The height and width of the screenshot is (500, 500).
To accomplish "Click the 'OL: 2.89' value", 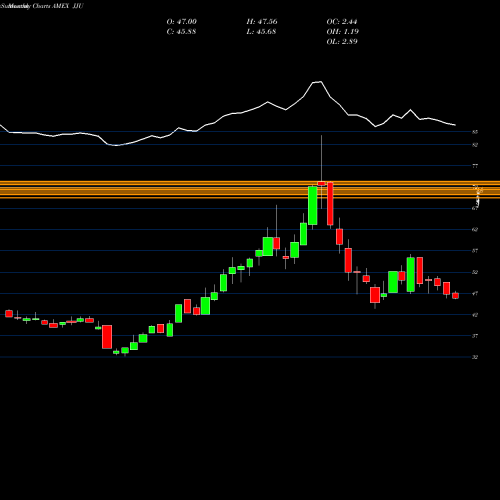I will point(342,42).
